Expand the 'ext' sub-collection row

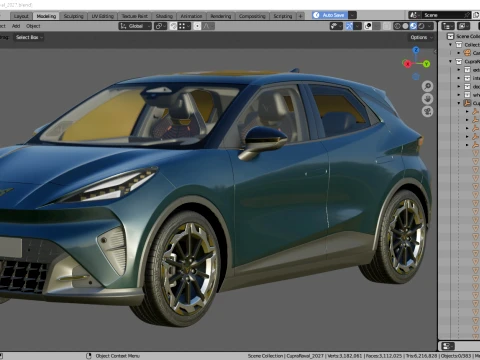pos(459,70)
